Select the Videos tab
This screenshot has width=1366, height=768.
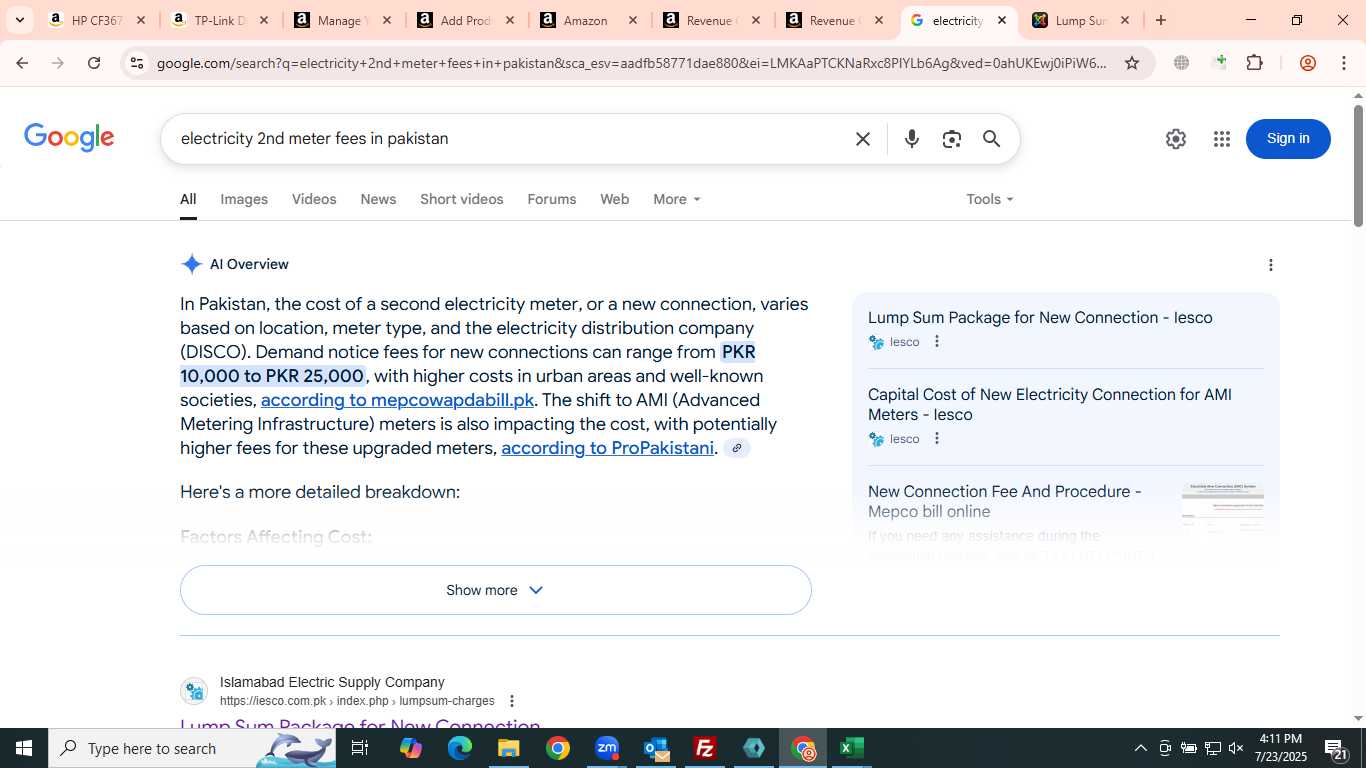coord(314,199)
